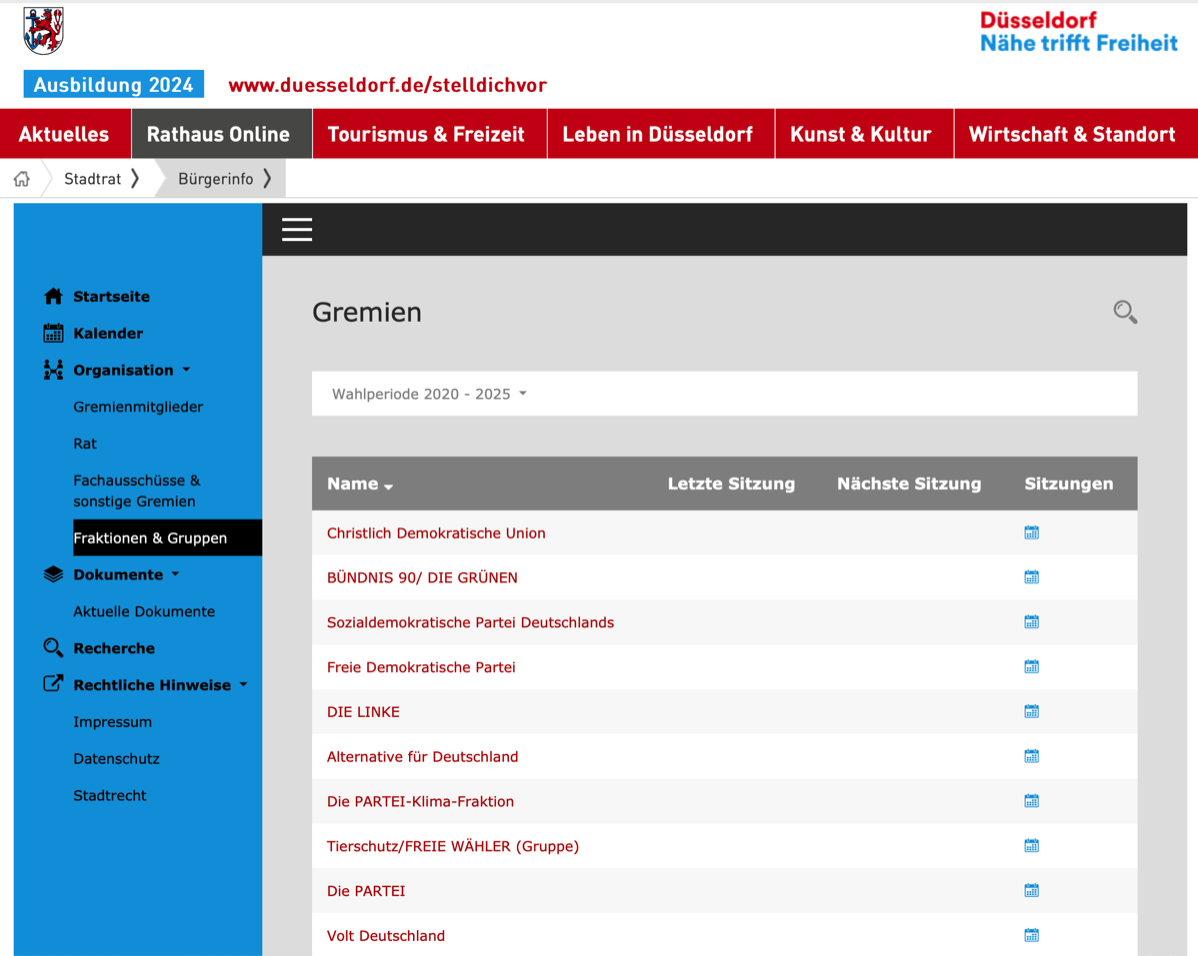Click the magnifier icon beside Recherche

click(x=53, y=648)
